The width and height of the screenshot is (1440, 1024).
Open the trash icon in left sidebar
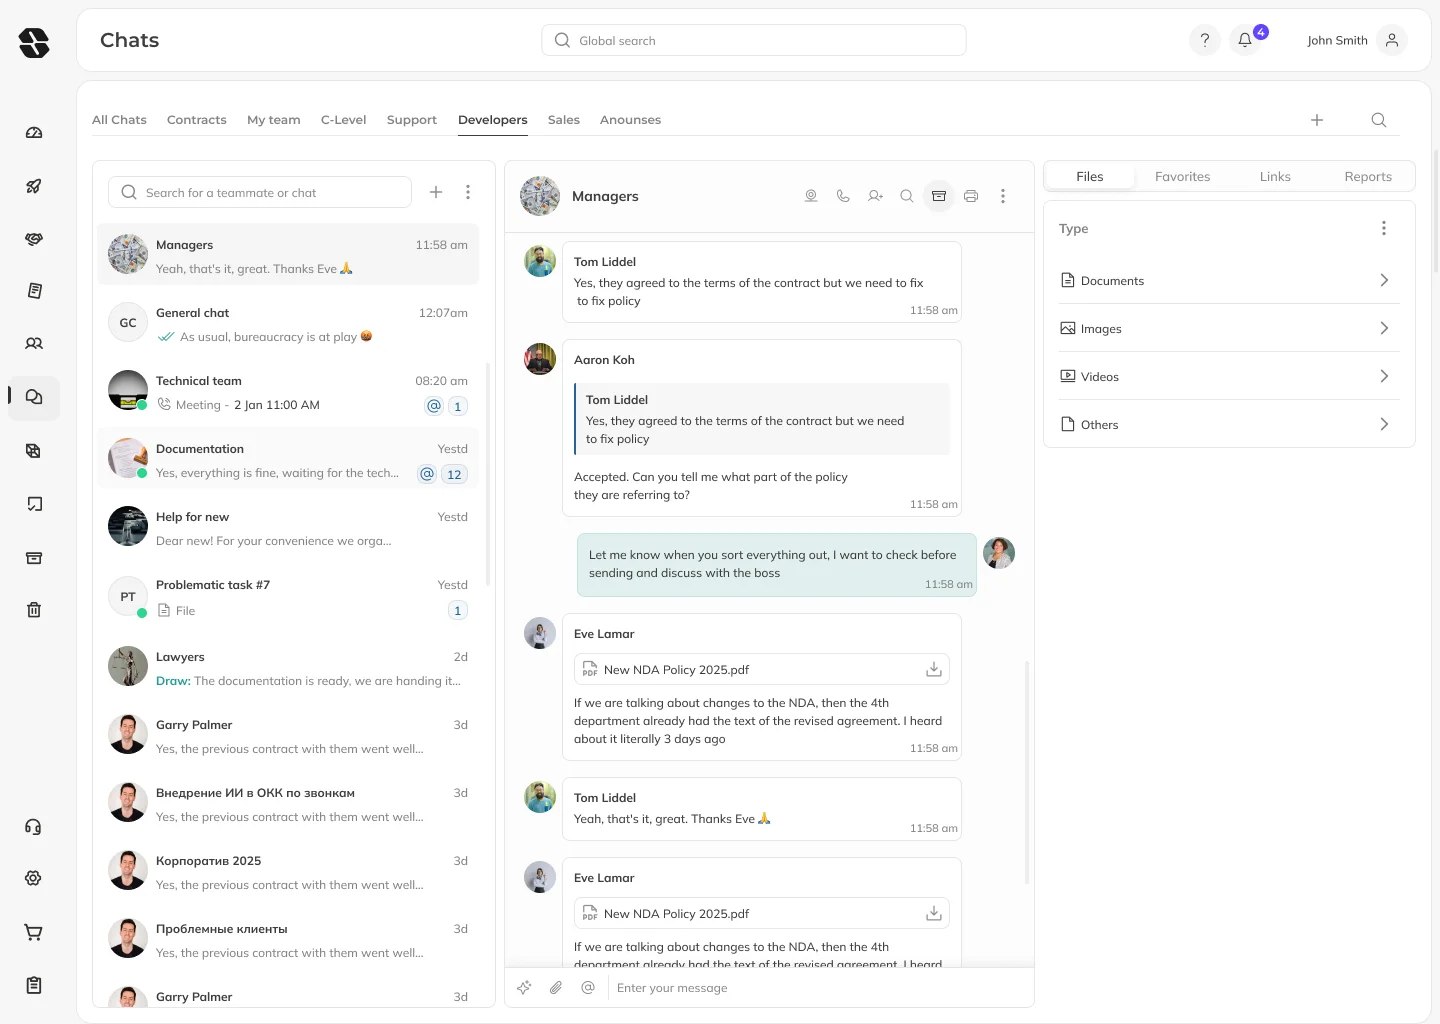pyautogui.click(x=34, y=610)
